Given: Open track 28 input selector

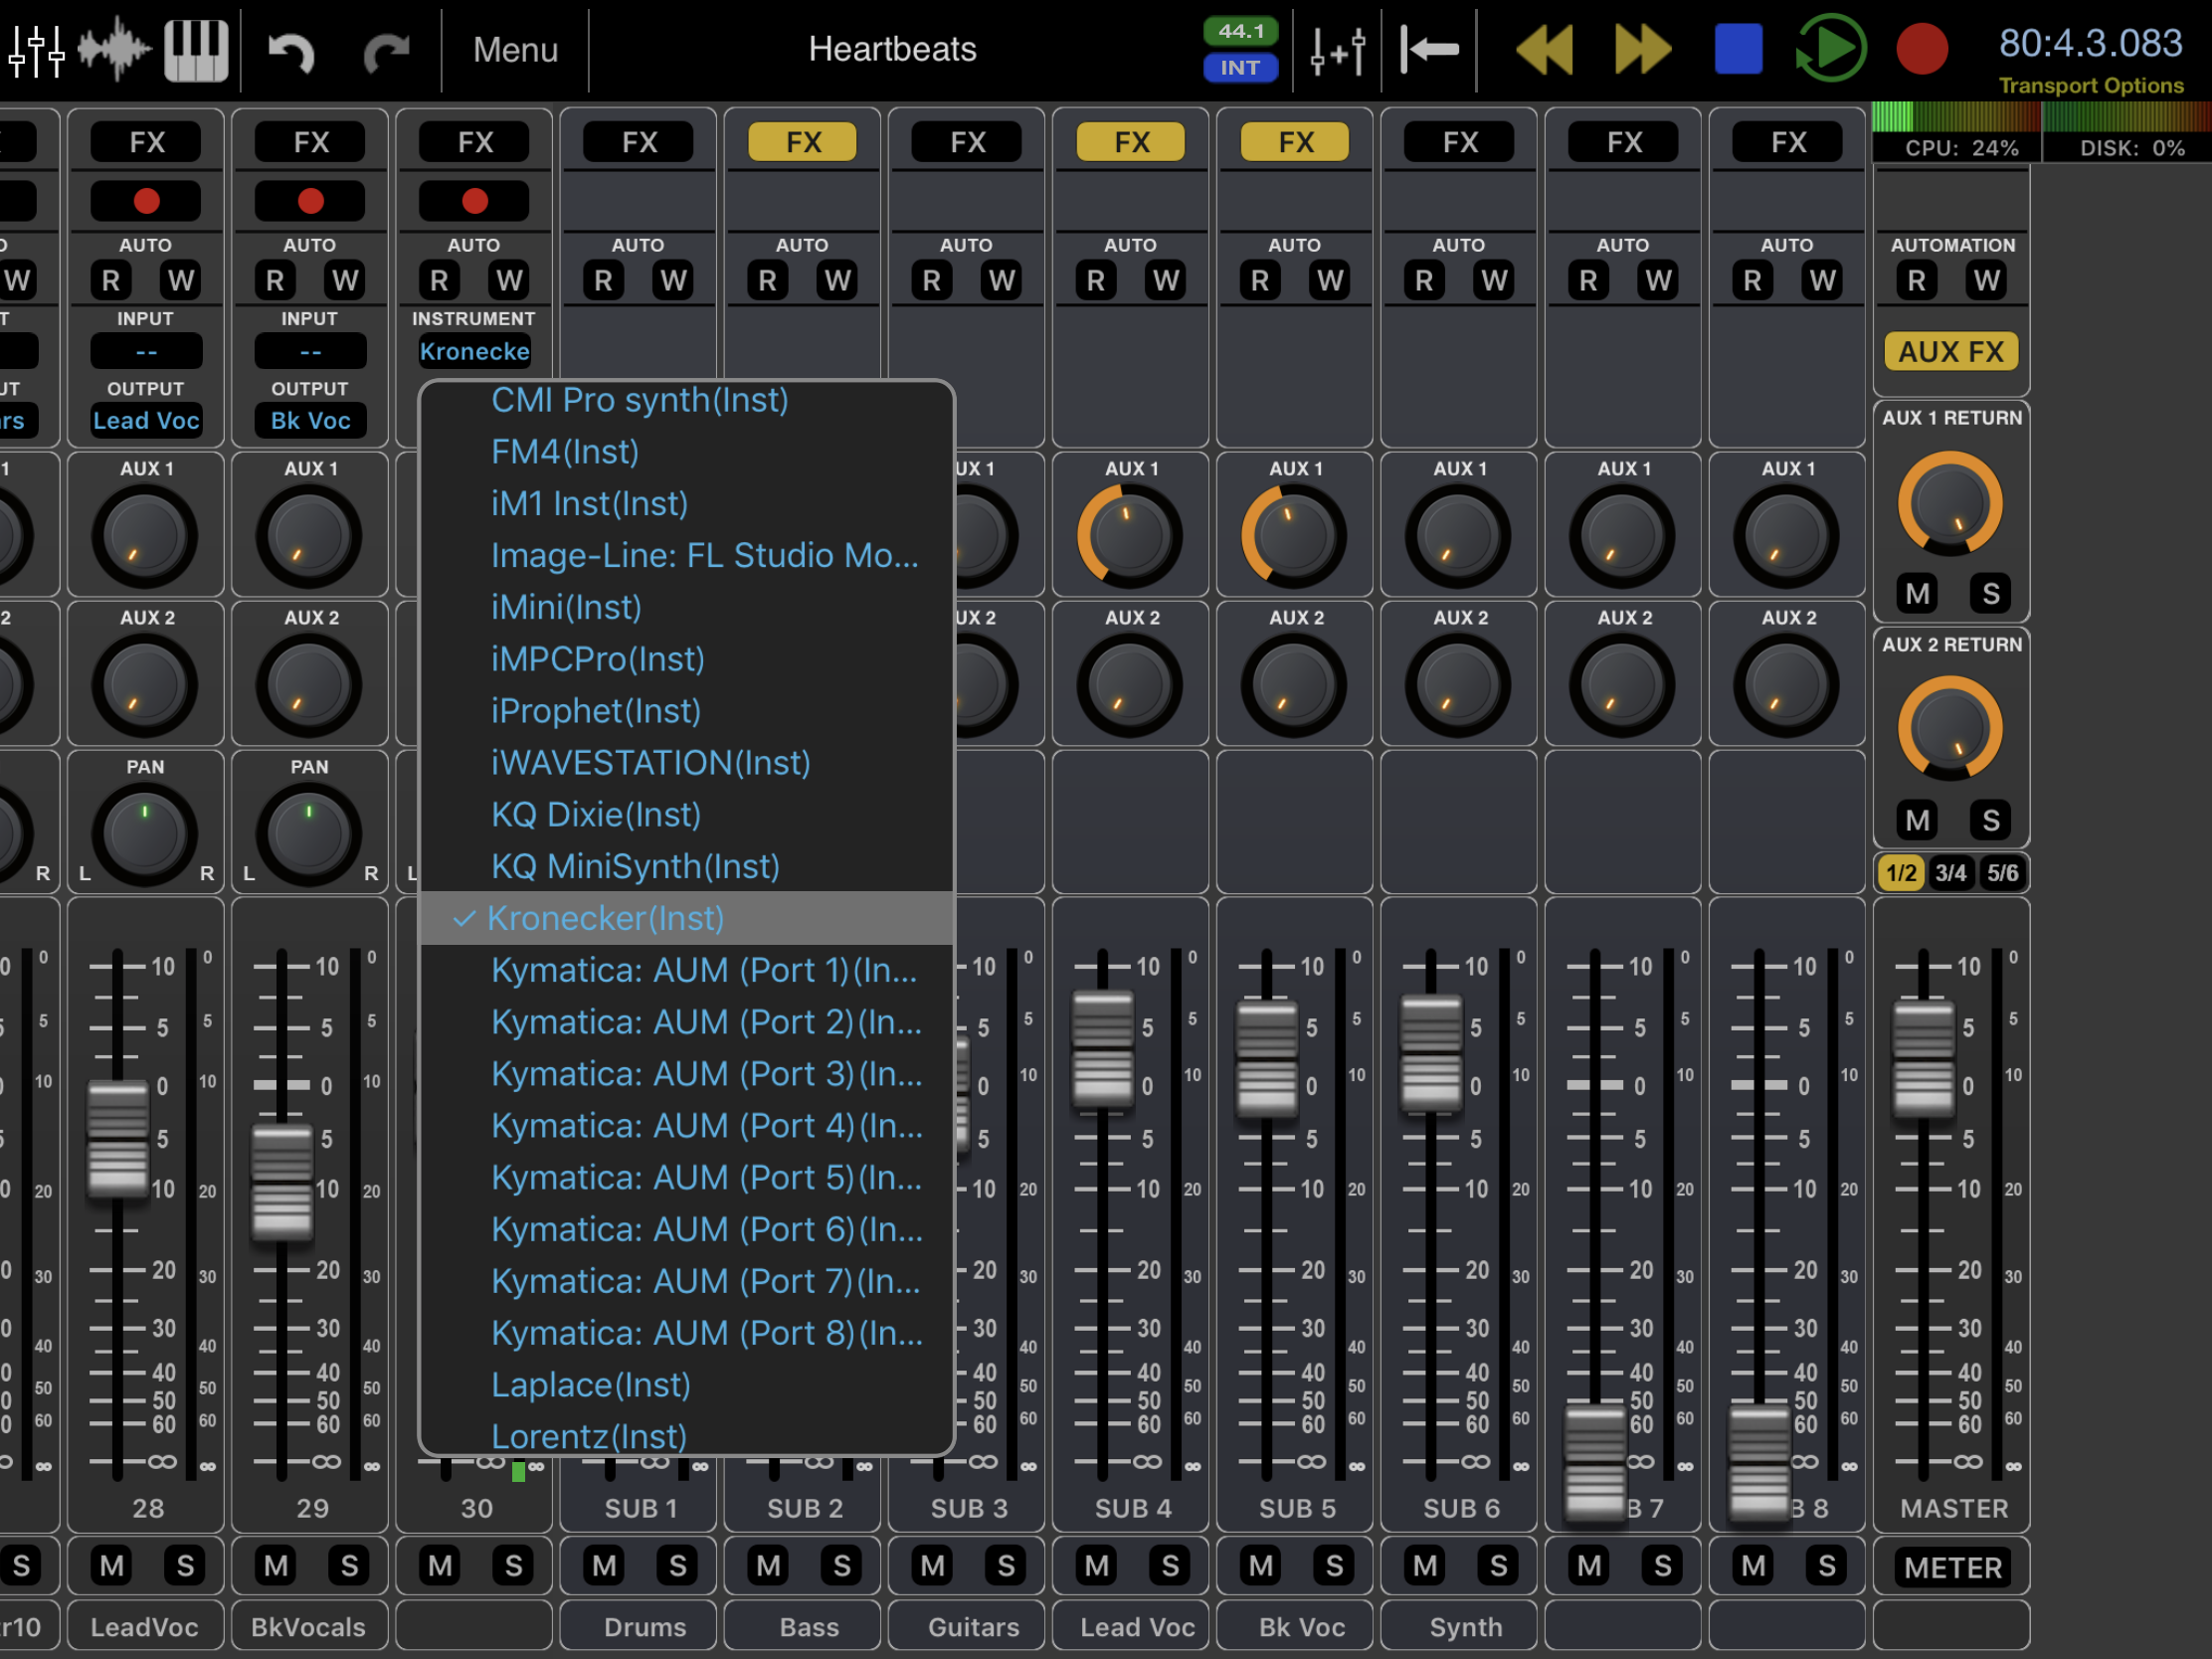Looking at the screenshot, I should (147, 352).
